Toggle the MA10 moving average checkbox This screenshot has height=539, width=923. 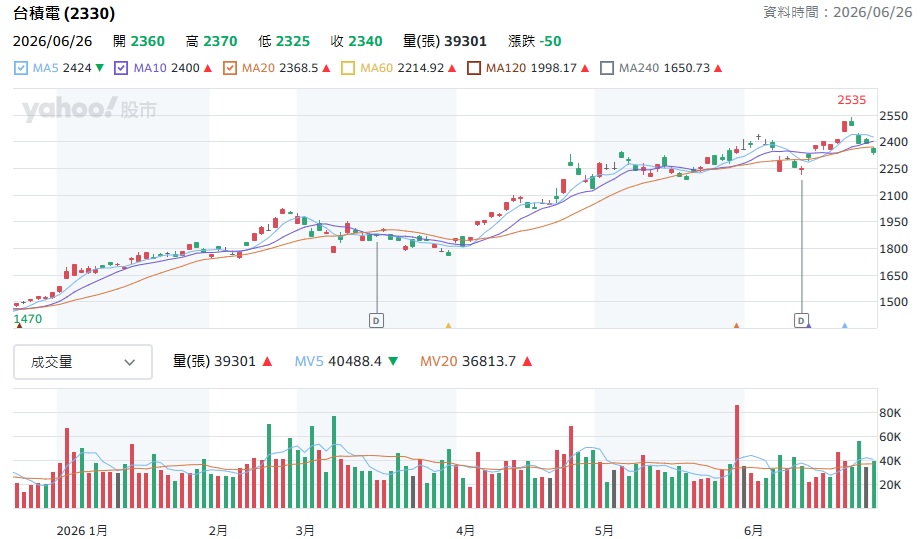[121, 68]
